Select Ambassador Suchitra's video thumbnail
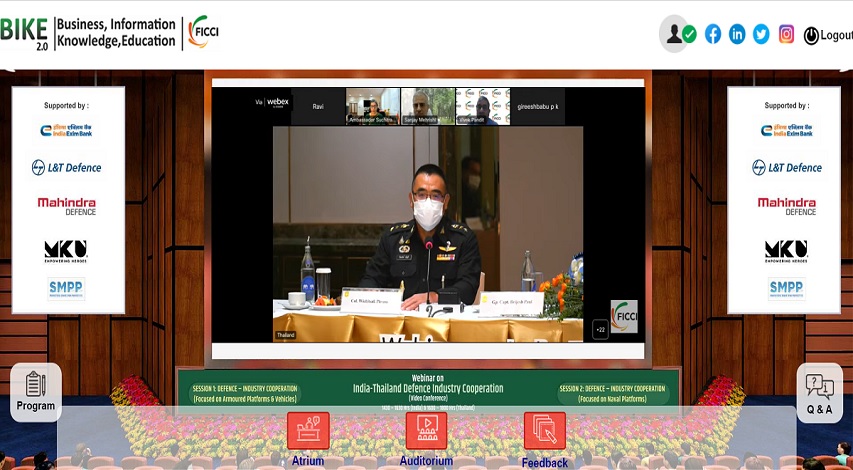 [373, 106]
